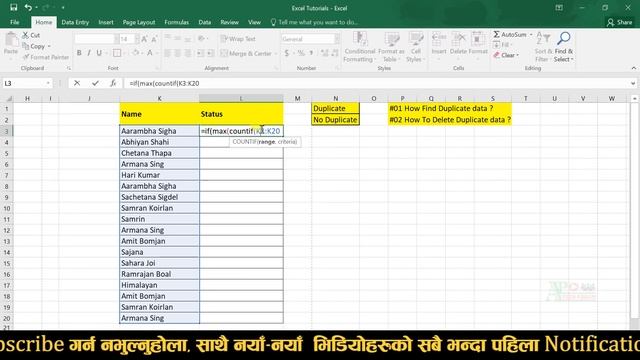
Task: Switch to the Data tab
Action: pyautogui.click(x=204, y=22)
